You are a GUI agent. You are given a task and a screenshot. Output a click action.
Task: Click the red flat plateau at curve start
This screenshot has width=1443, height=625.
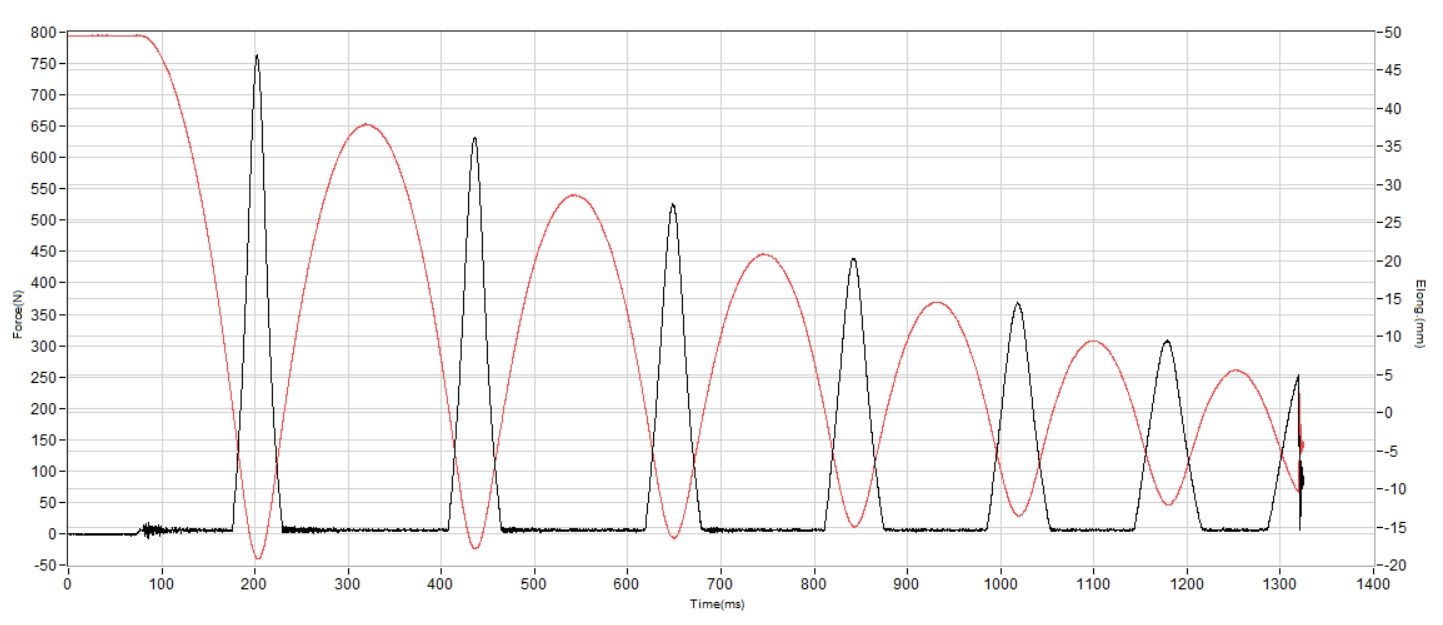105,36
